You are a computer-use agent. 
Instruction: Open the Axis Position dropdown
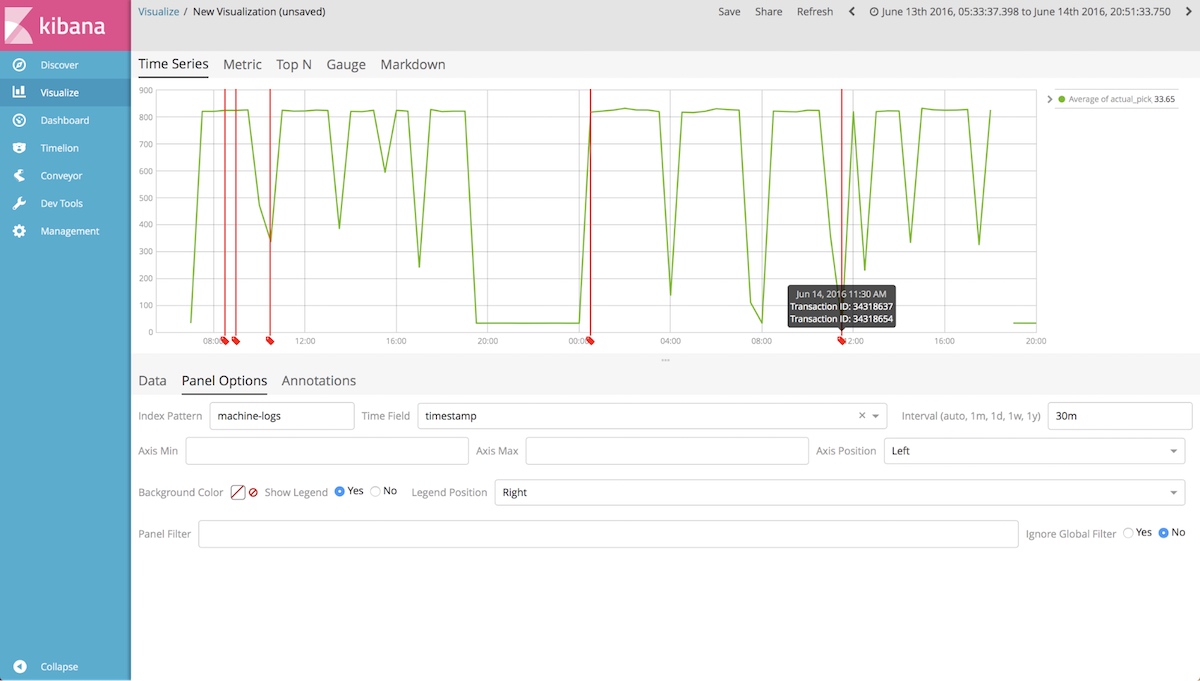coord(1034,451)
